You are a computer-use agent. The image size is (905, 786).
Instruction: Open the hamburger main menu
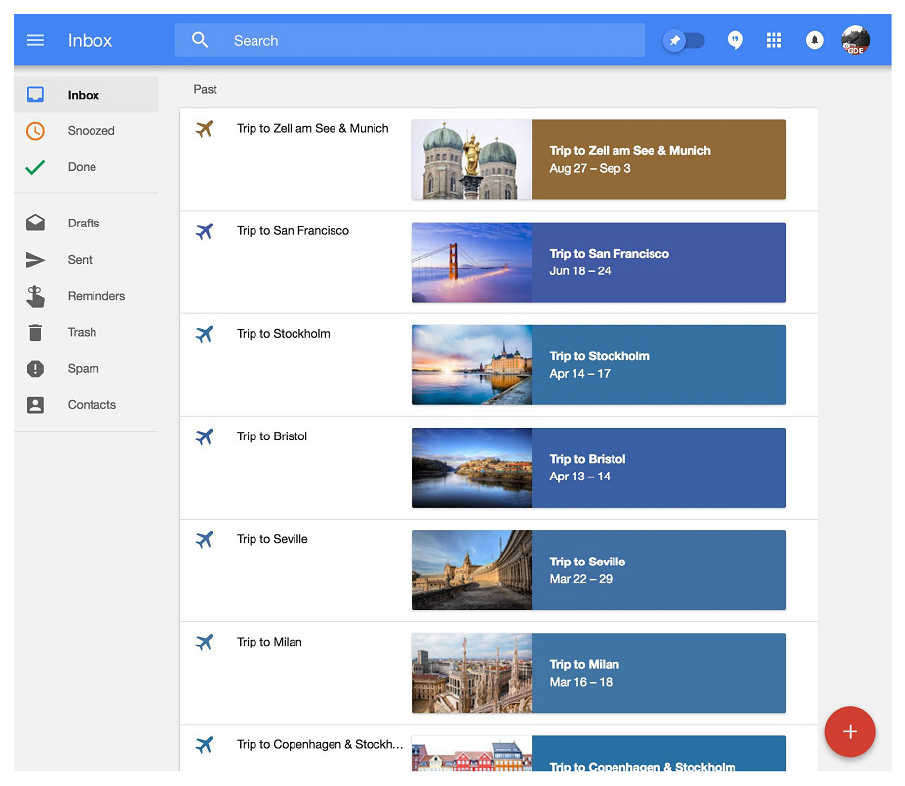(35, 40)
